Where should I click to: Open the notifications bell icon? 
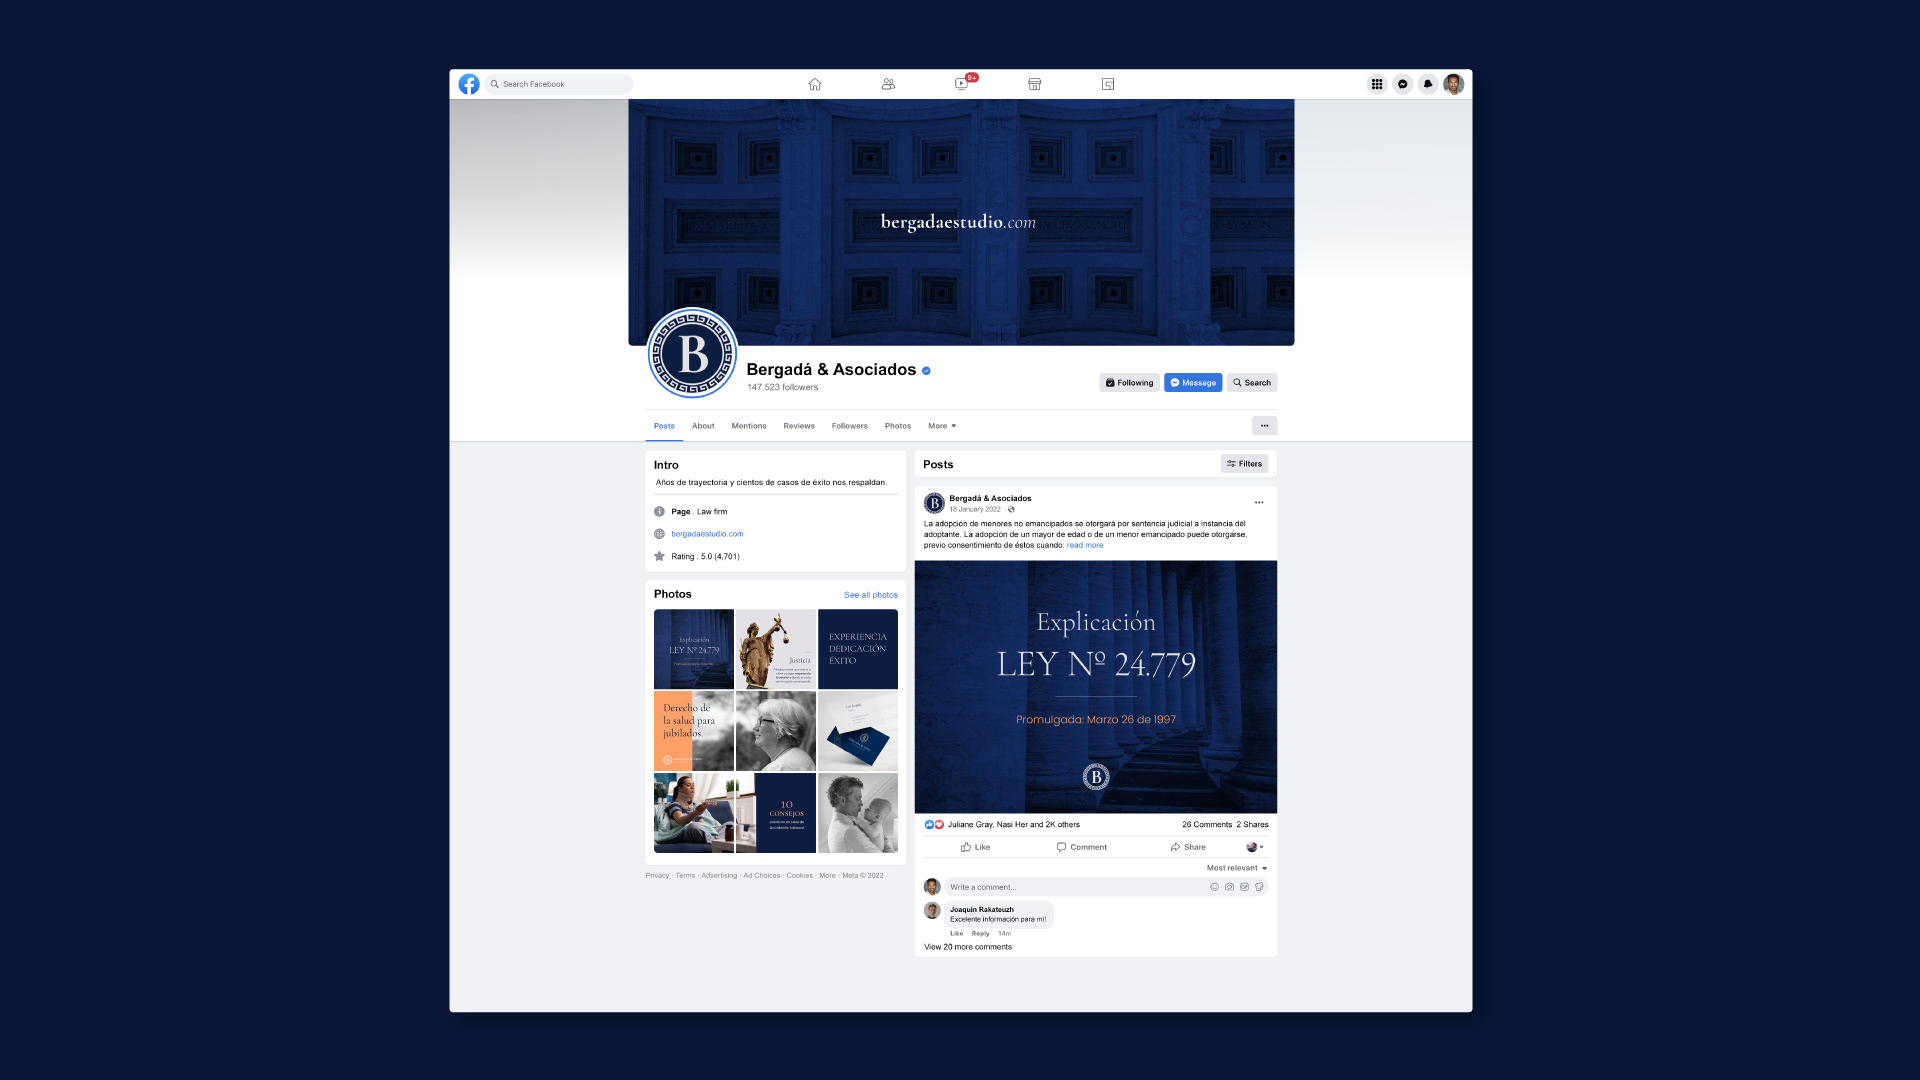click(x=1428, y=84)
